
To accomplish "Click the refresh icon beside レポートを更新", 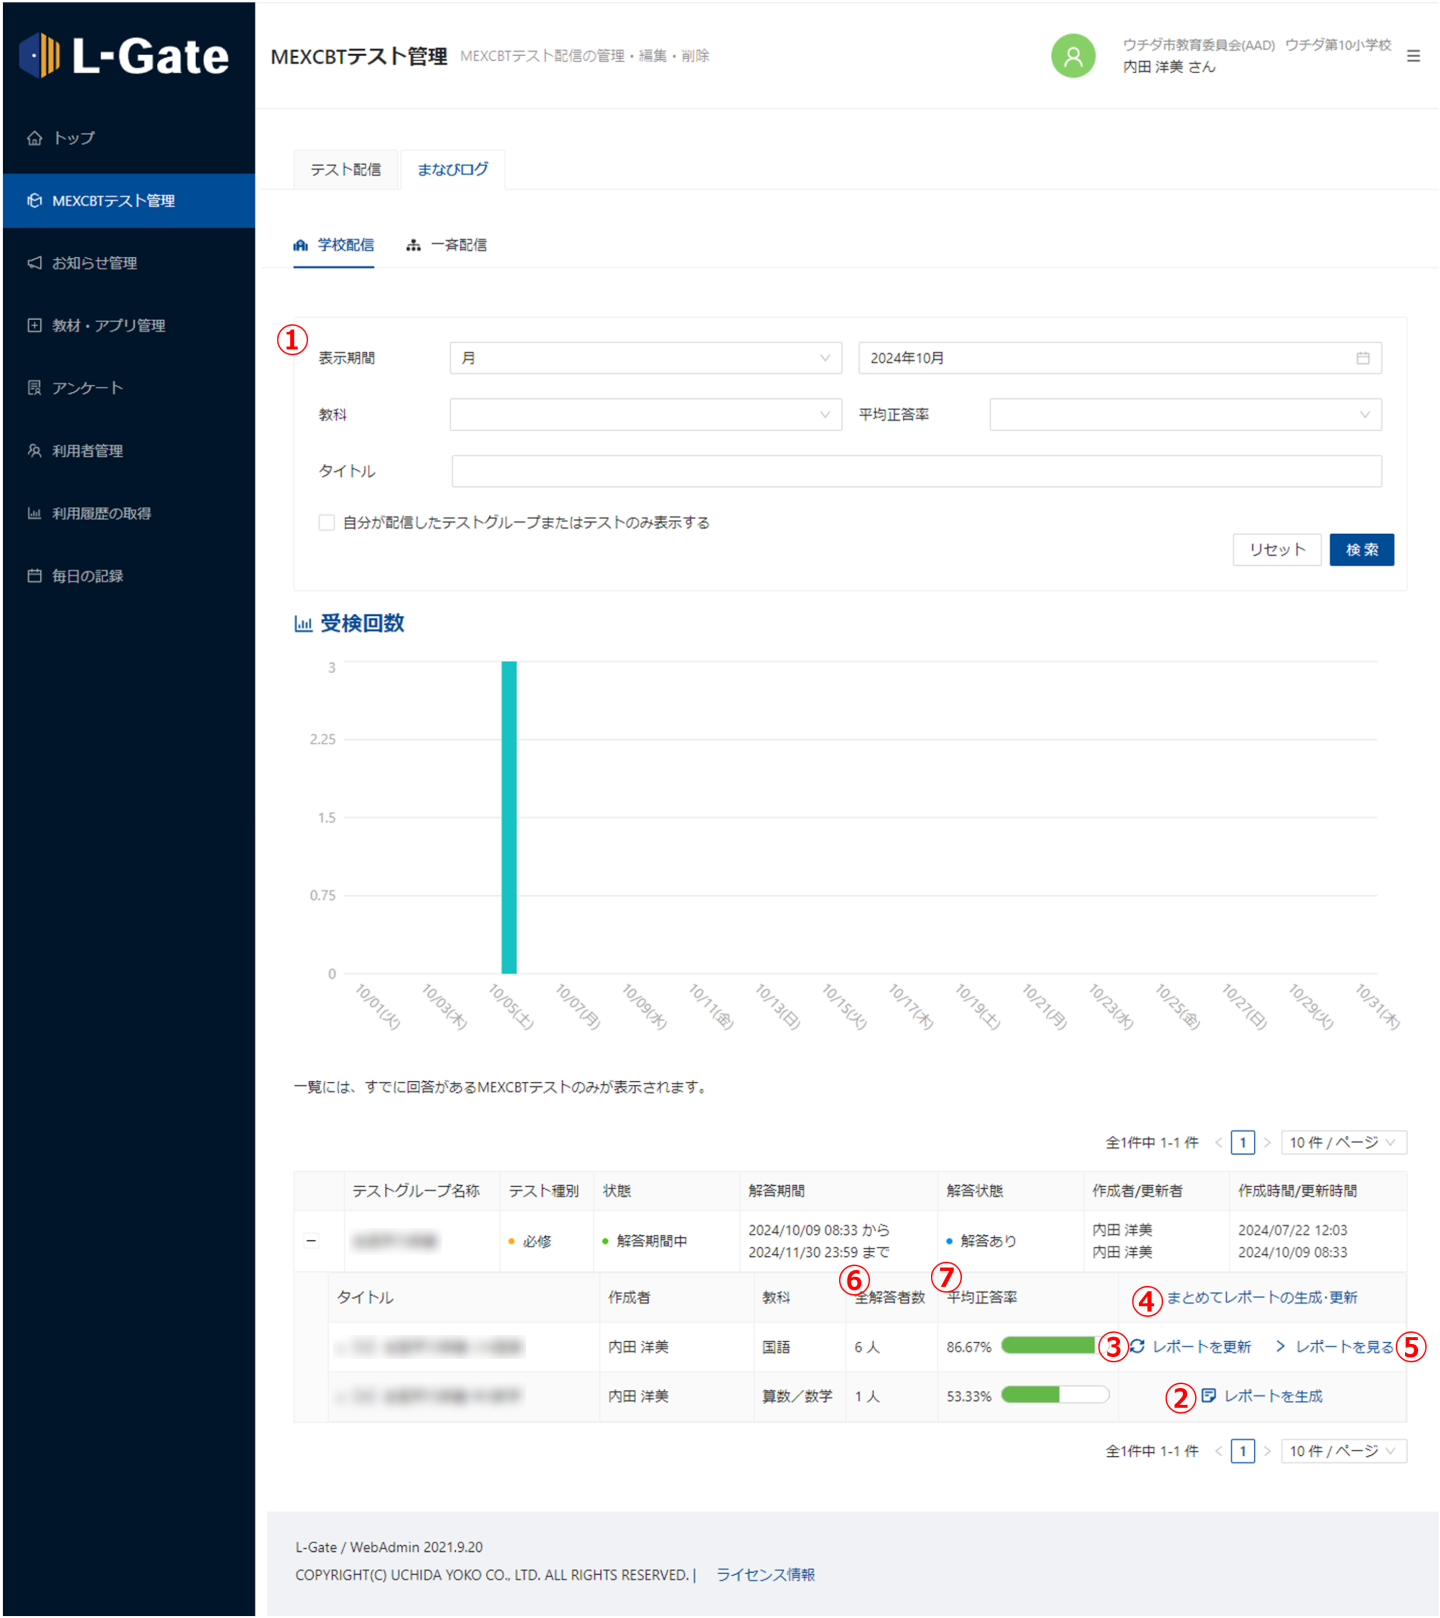I will tap(1138, 1347).
